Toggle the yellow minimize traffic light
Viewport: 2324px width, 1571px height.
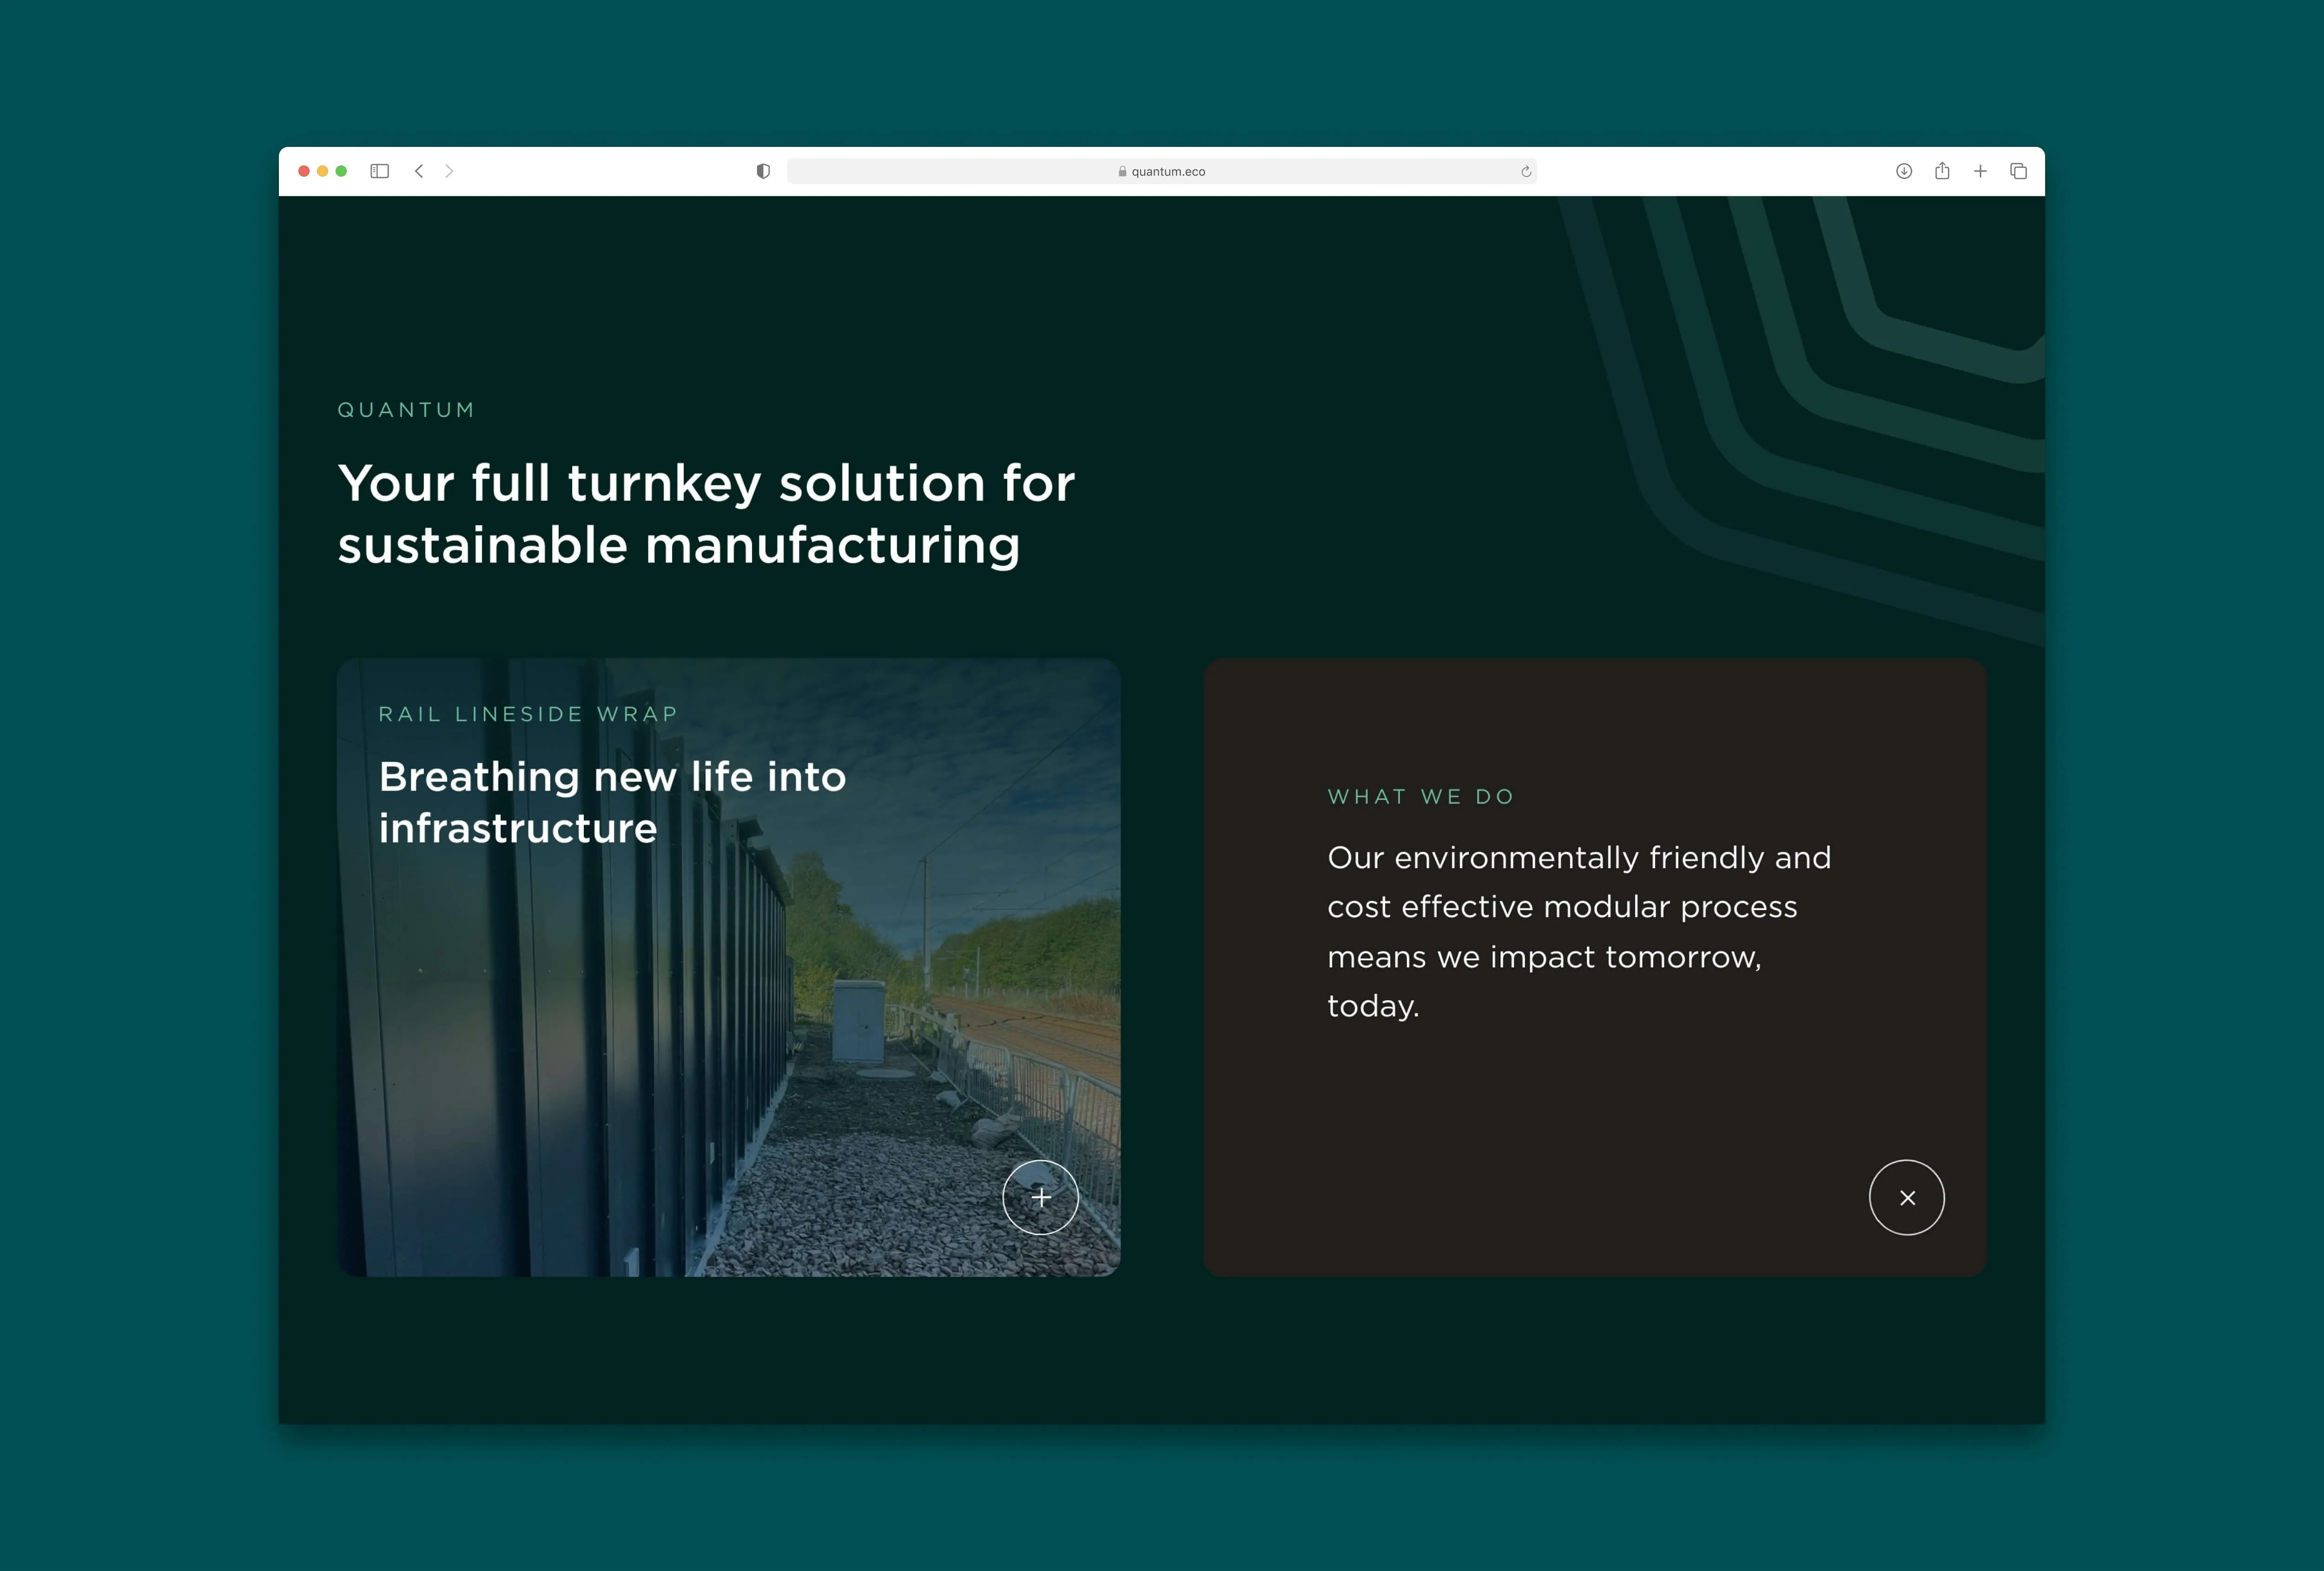322,171
